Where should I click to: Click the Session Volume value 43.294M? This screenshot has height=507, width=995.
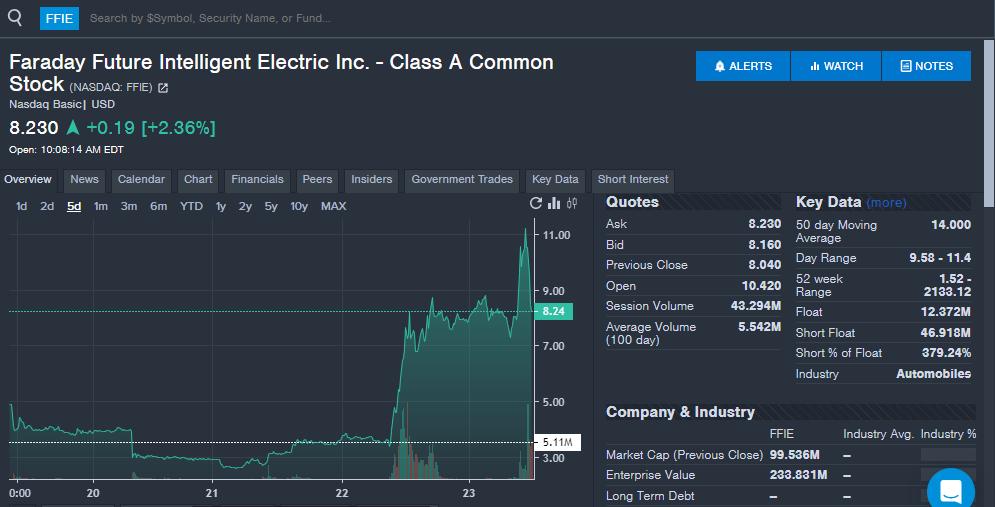click(x=756, y=306)
